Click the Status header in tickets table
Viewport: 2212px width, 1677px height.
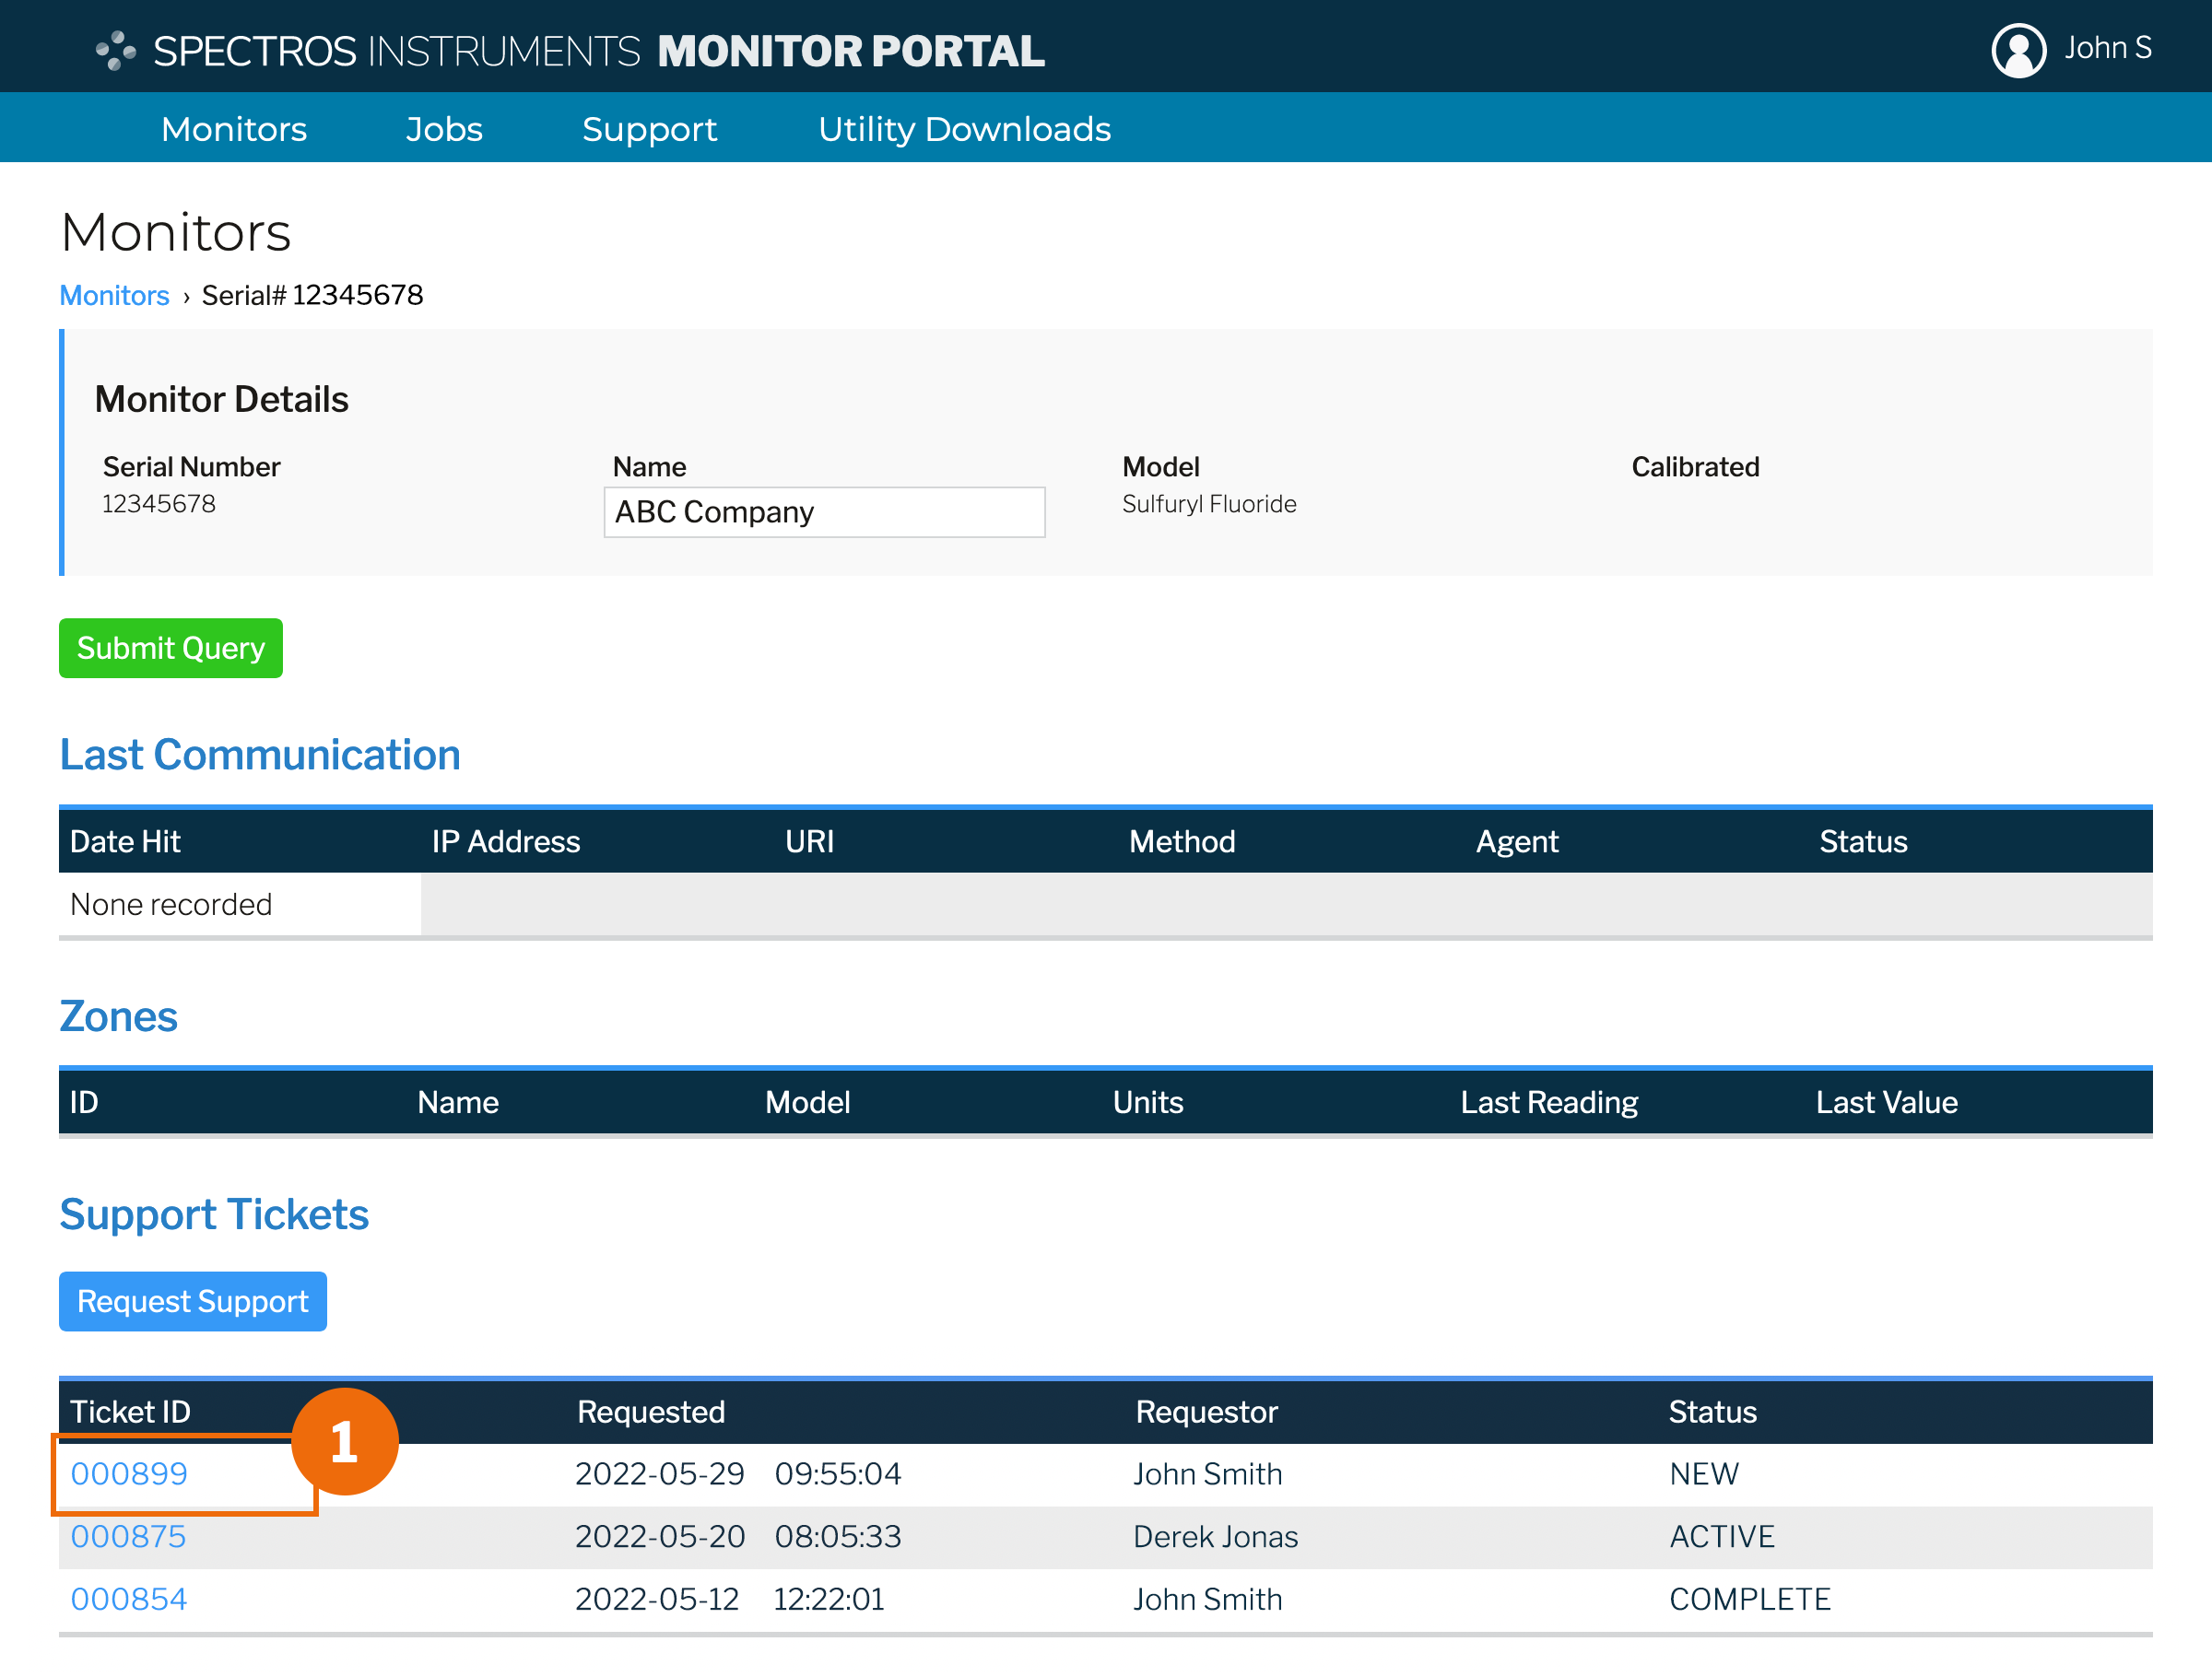tap(1712, 1411)
